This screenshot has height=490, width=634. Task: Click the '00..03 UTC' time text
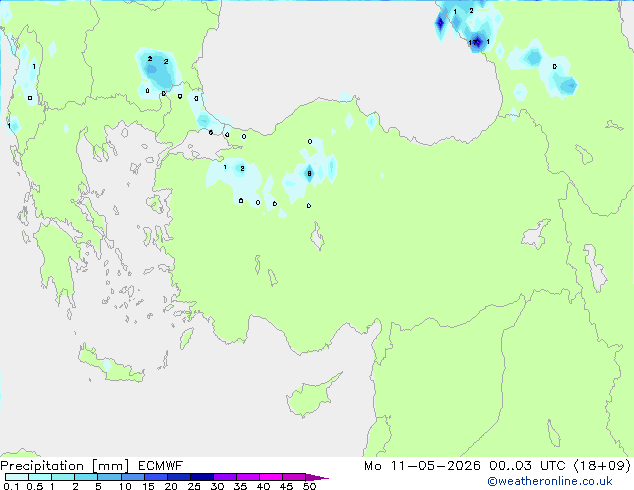(529, 466)
